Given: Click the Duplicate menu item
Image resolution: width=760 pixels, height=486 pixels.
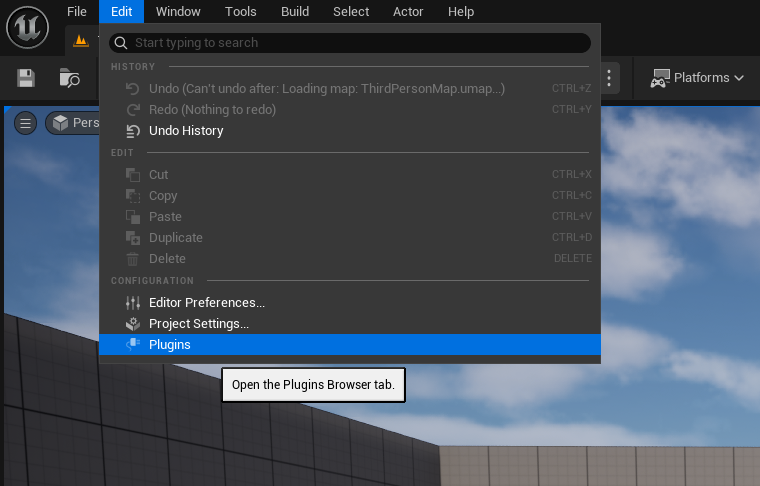Looking at the screenshot, I should (350, 237).
